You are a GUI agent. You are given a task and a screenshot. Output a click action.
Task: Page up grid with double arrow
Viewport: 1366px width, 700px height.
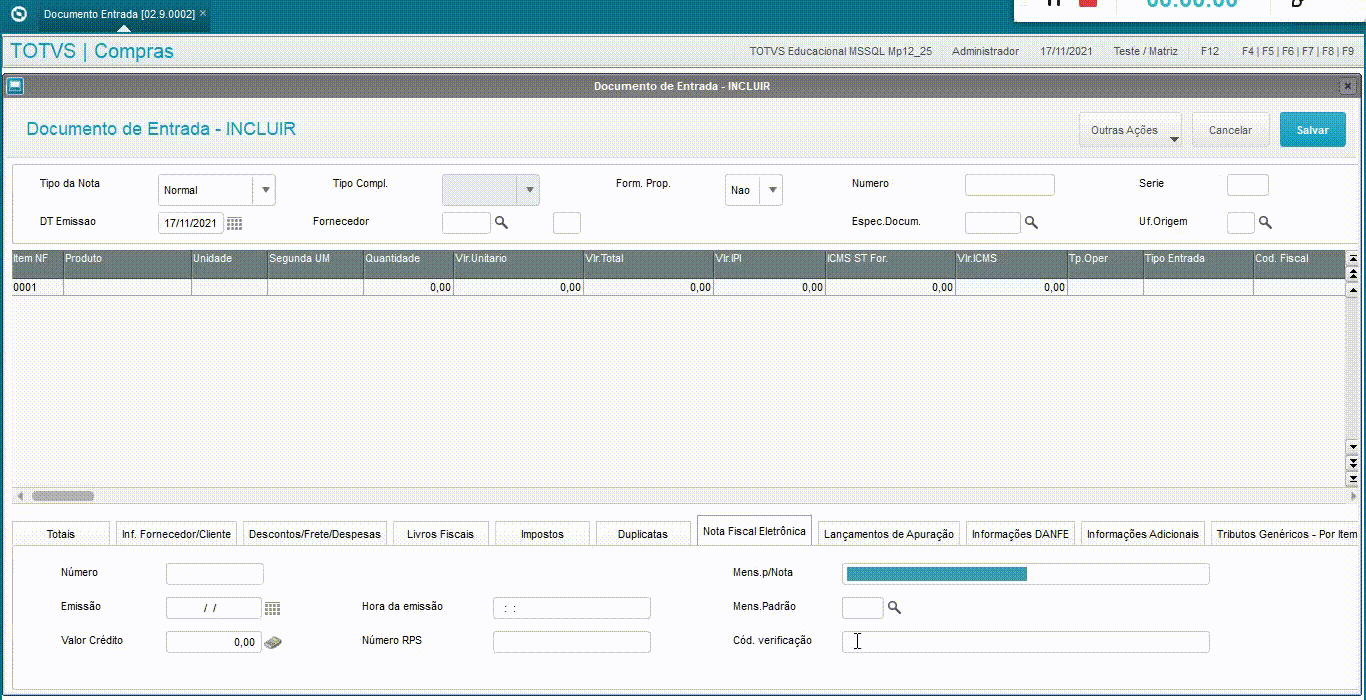pyautogui.click(x=1353, y=273)
